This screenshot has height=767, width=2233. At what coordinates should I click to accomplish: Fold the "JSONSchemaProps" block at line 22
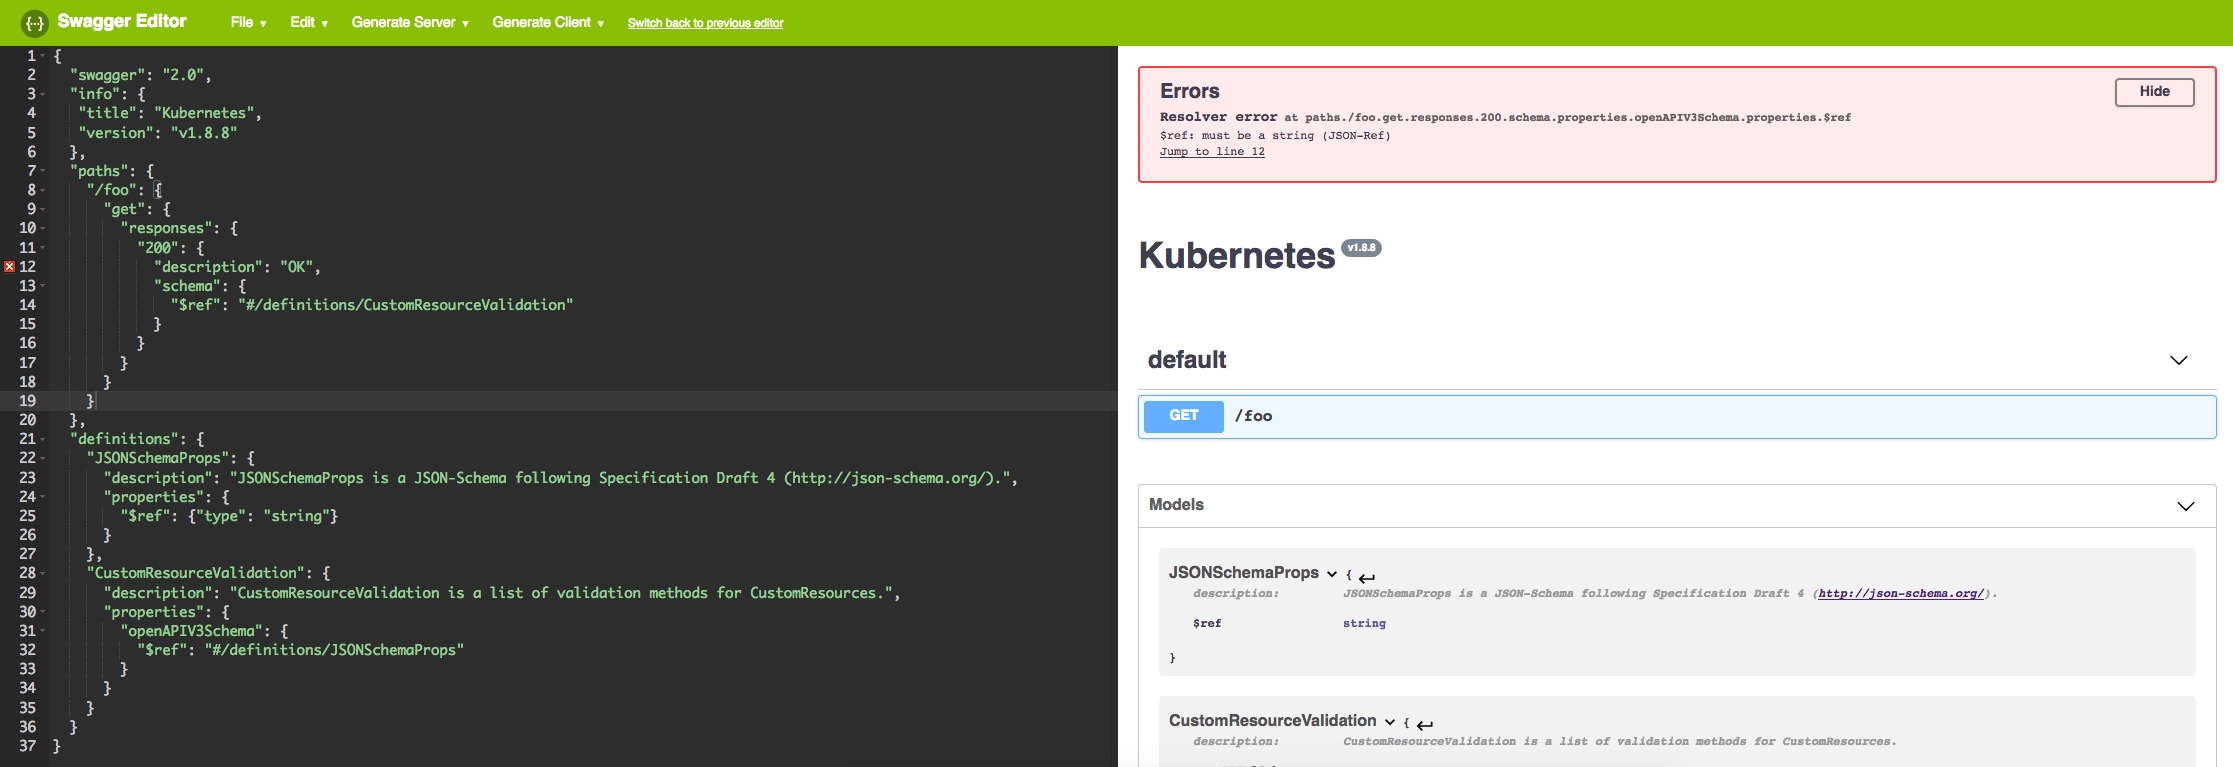click(43, 458)
